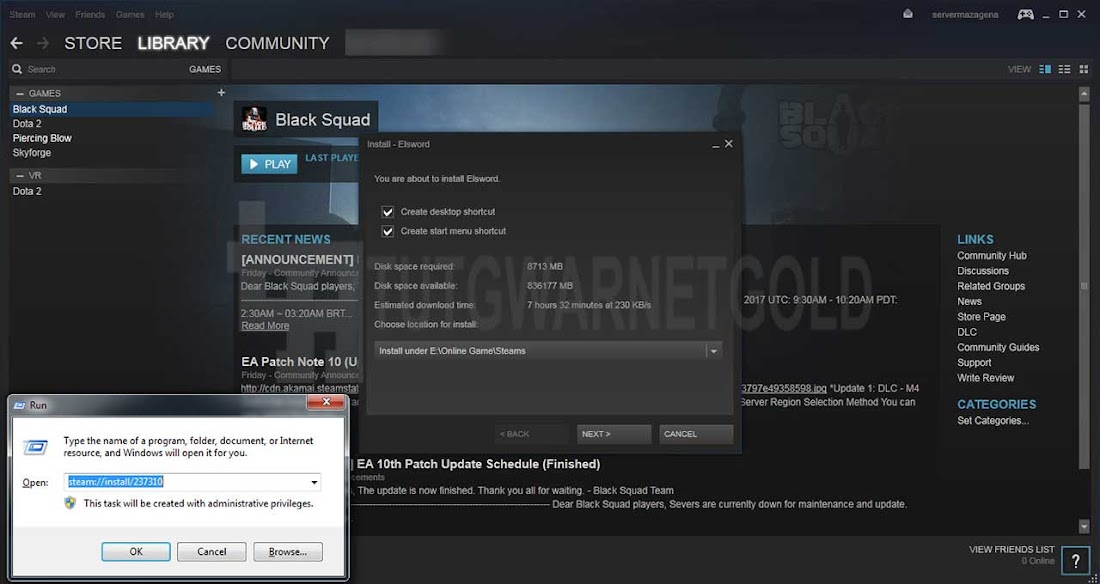Expand the Run dialog Open history dropdown
Image resolution: width=1100 pixels, height=584 pixels.
click(x=314, y=482)
